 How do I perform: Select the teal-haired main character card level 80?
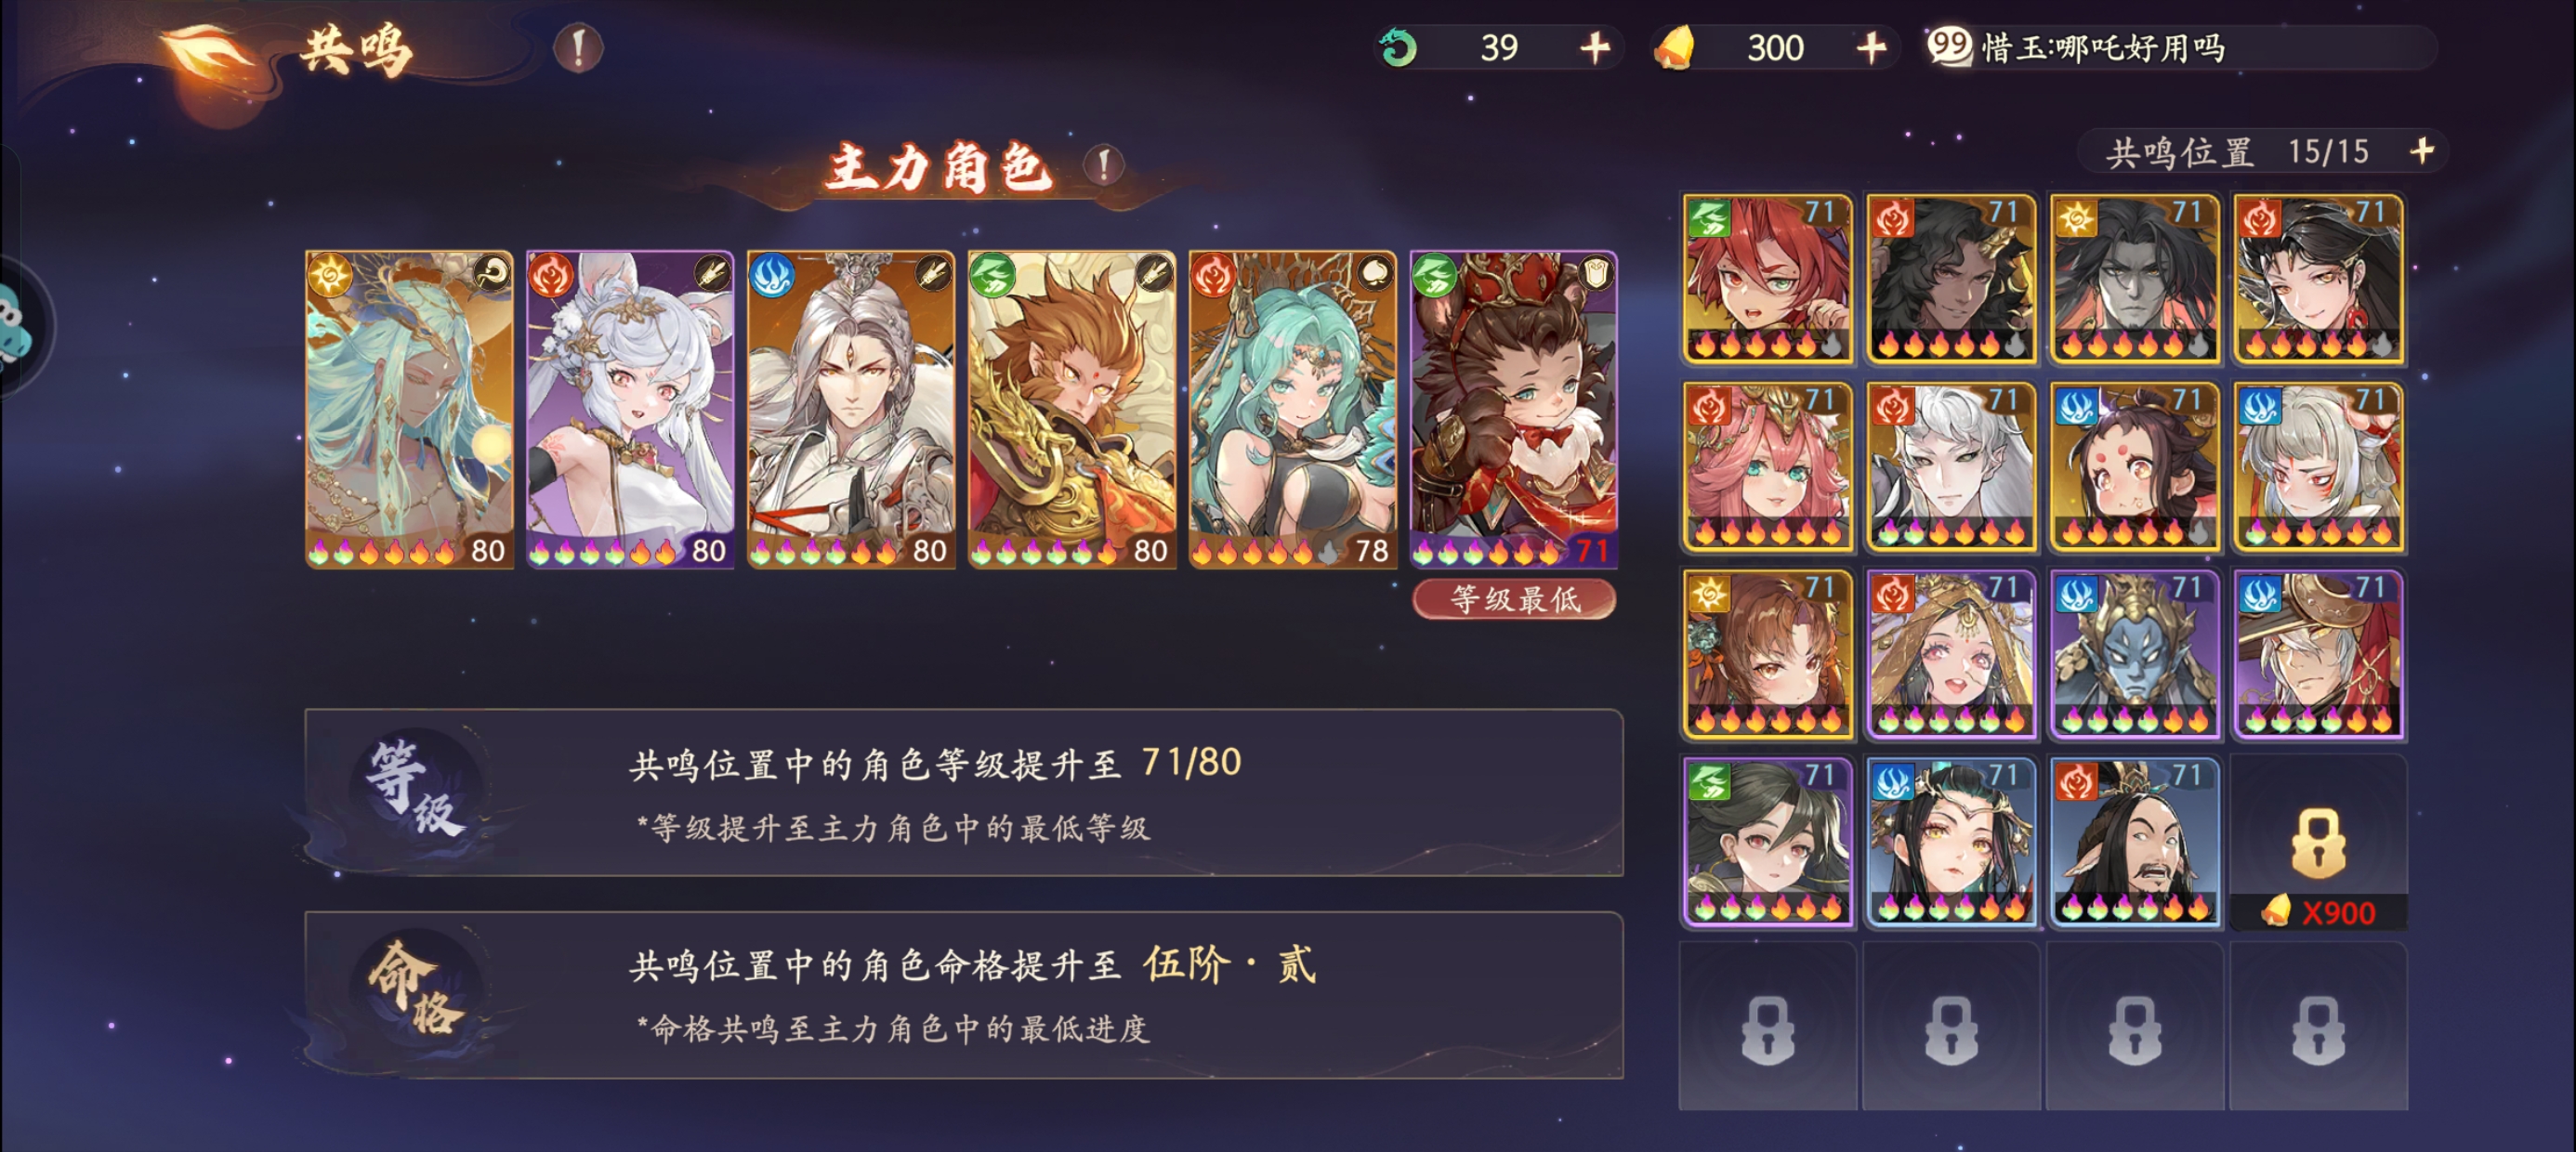pyautogui.click(x=409, y=409)
